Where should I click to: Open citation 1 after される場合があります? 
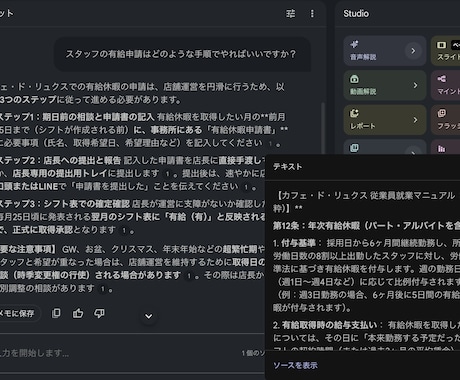coord(189,276)
